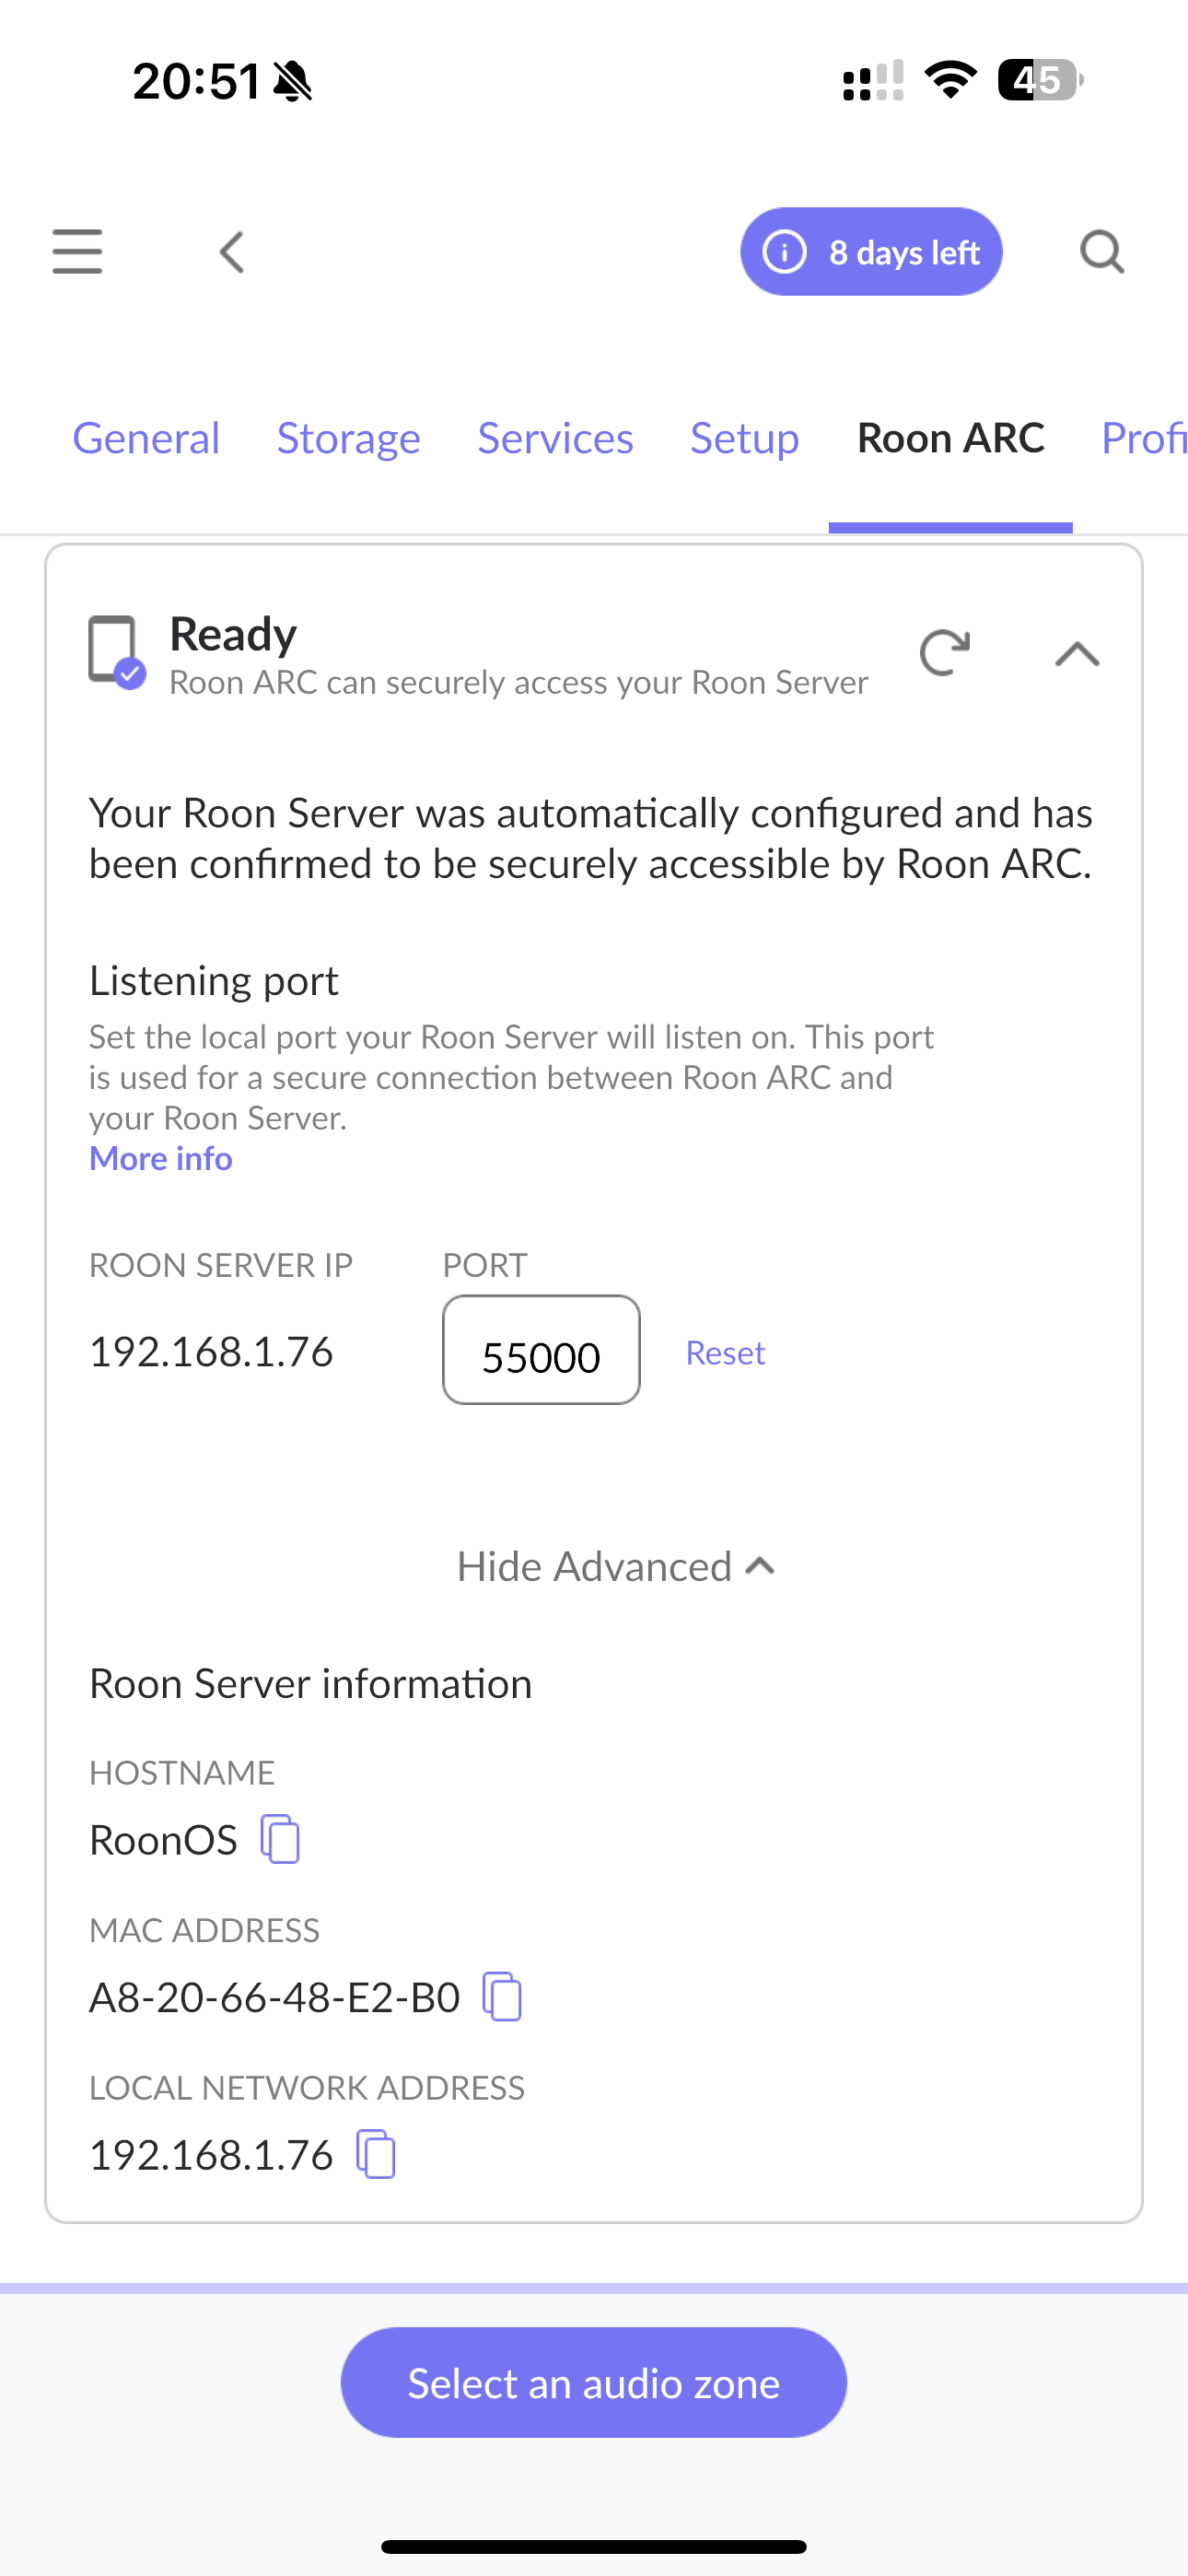Open the Setup tab

(x=745, y=438)
